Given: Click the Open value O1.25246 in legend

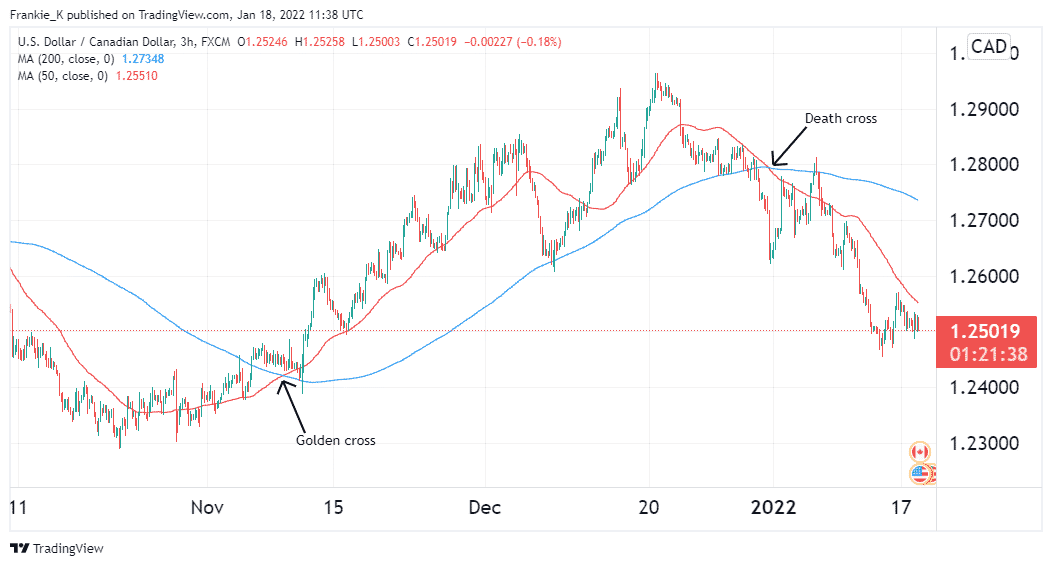Looking at the screenshot, I should coord(262,42).
